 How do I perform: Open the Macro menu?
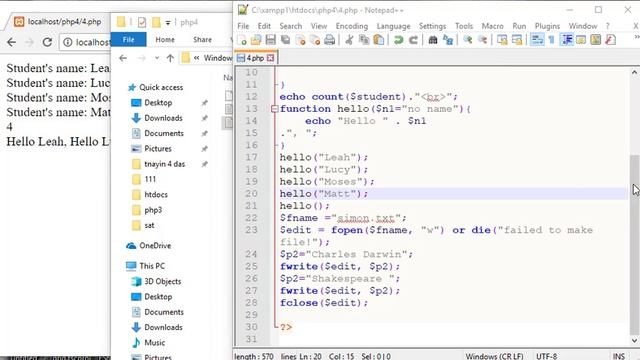tap(493, 26)
